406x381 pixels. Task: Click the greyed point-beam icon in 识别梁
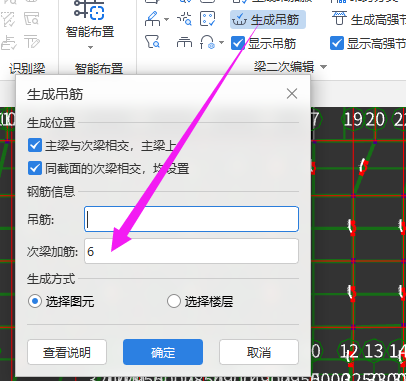8,43
